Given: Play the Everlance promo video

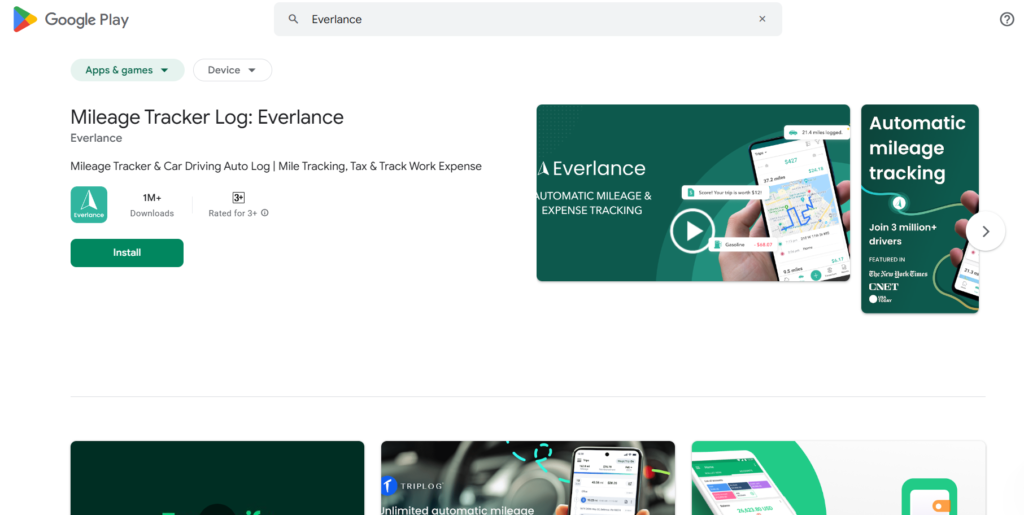Looking at the screenshot, I should pos(693,230).
